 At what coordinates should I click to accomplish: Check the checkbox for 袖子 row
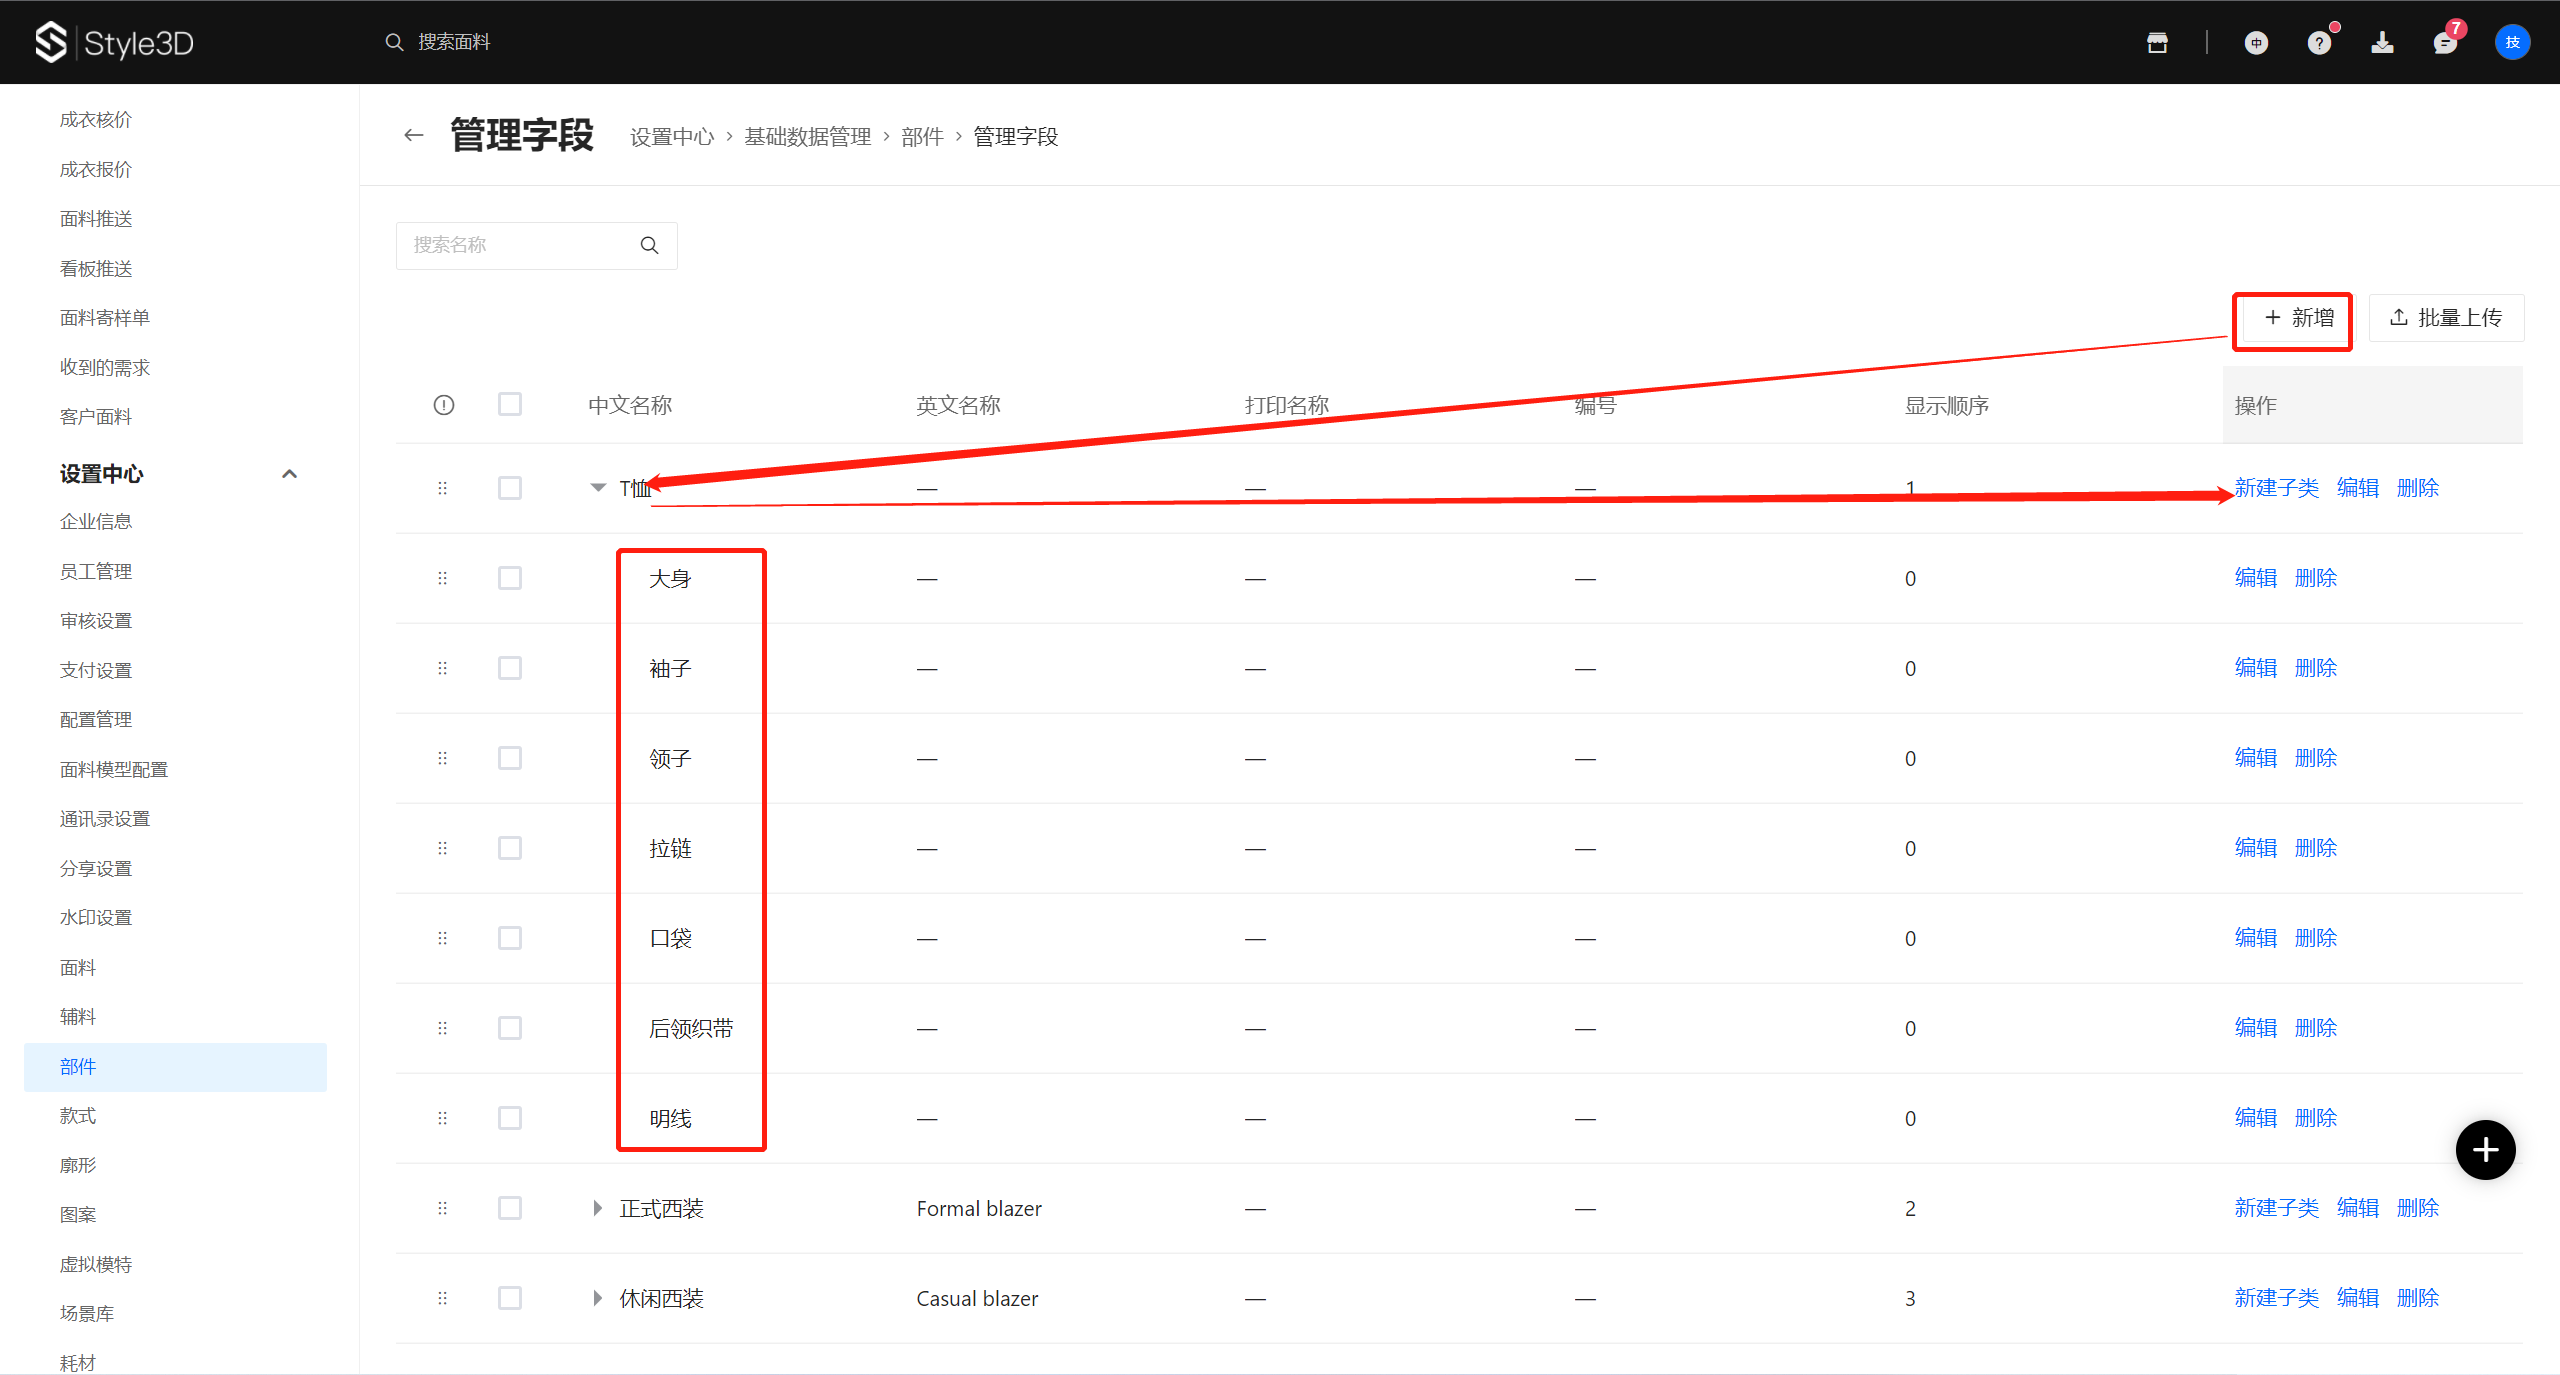(510, 668)
